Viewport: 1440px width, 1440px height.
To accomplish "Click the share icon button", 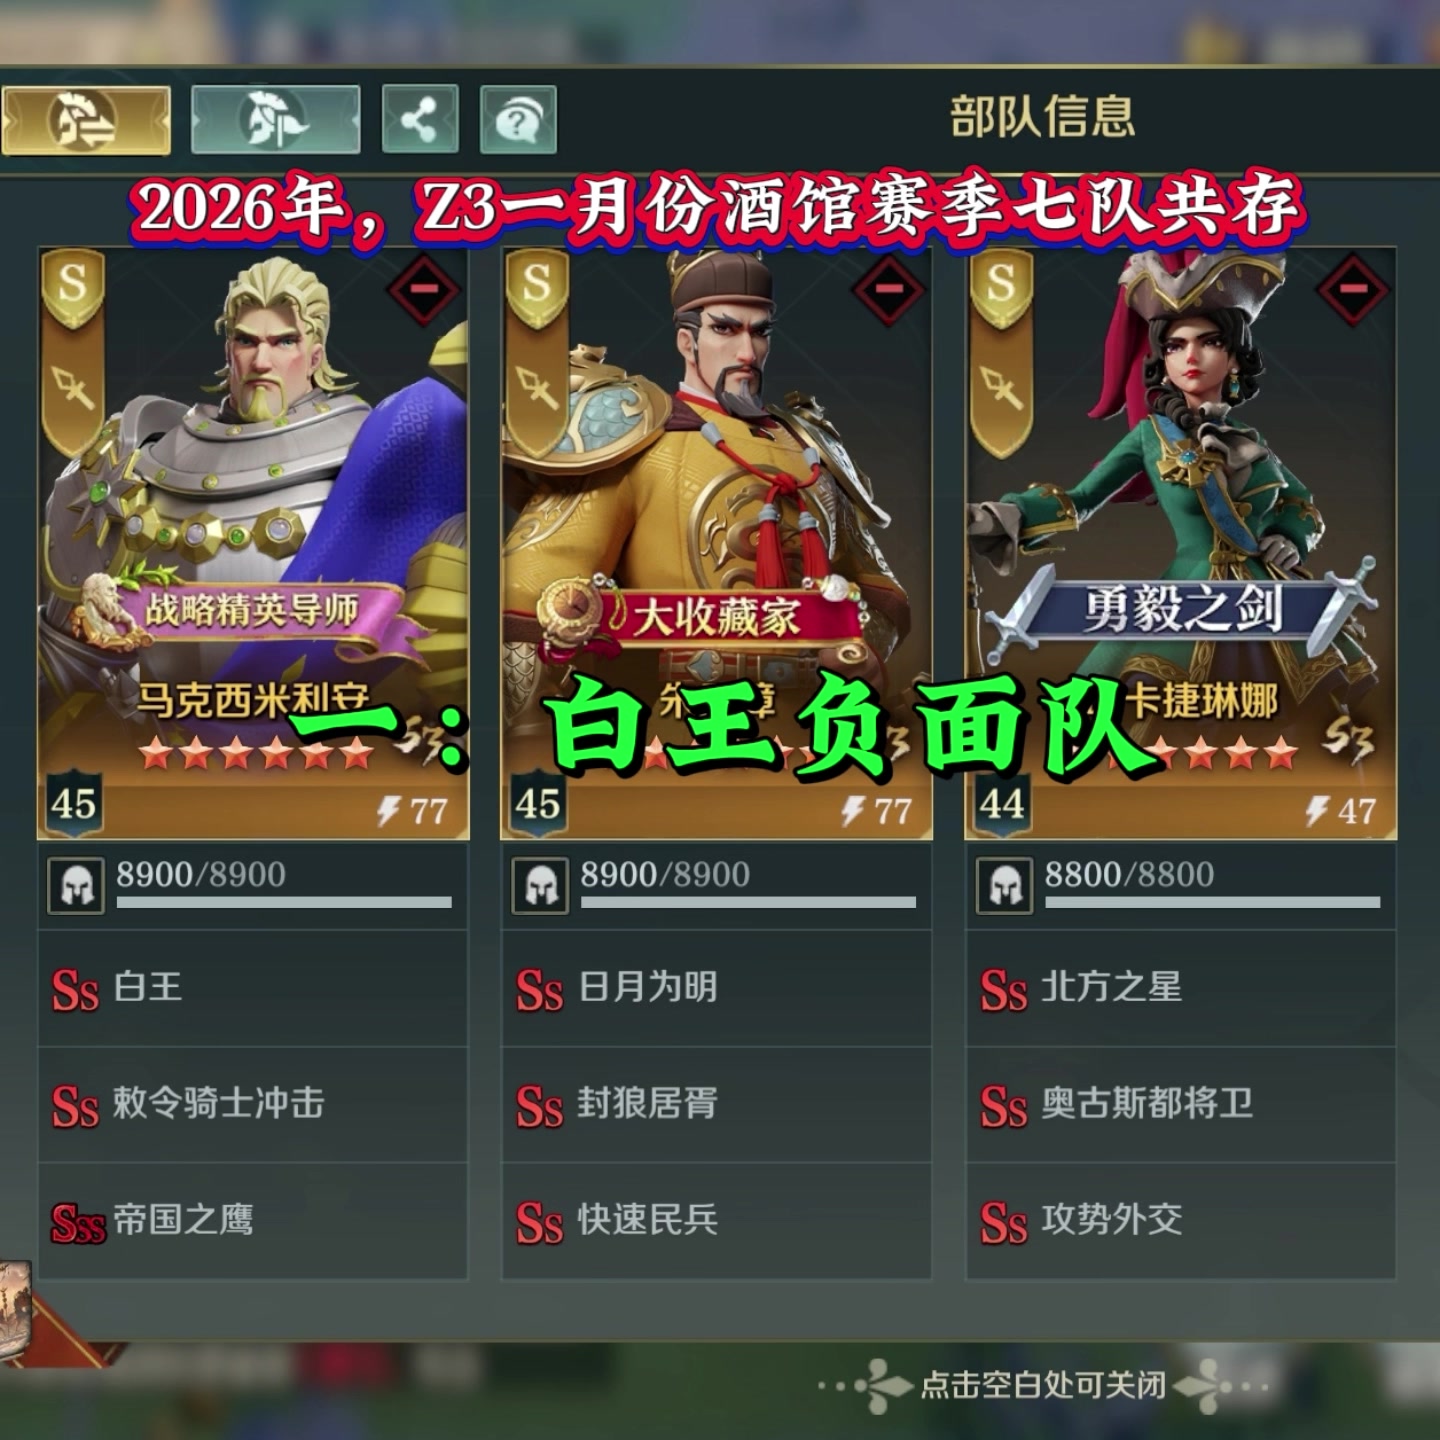I will [x=420, y=120].
